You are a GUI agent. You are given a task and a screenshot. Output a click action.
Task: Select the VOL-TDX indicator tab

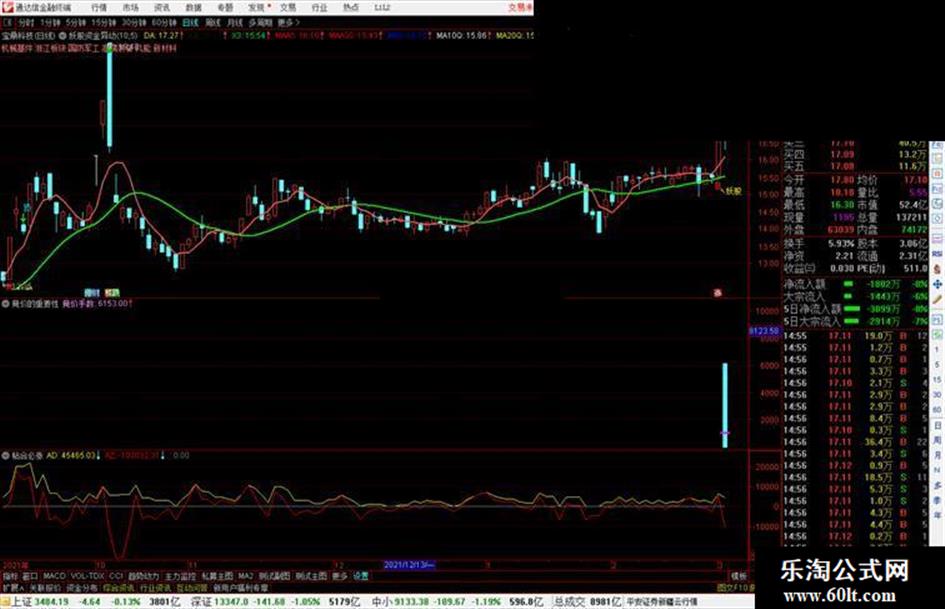pyautogui.click(x=87, y=576)
